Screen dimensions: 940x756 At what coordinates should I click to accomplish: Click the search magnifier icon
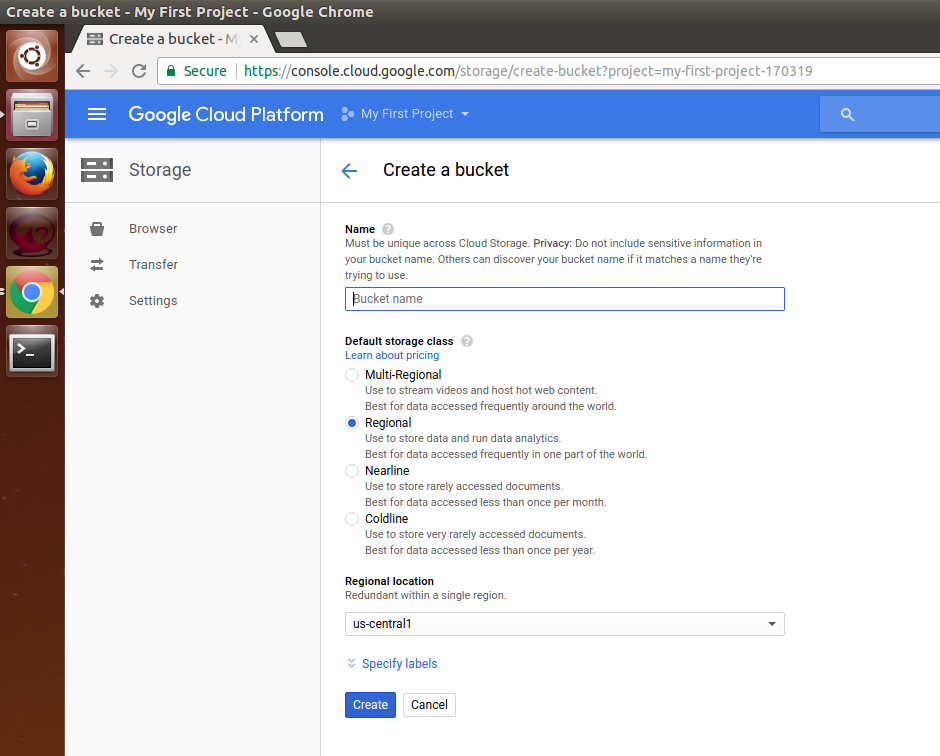click(x=847, y=115)
